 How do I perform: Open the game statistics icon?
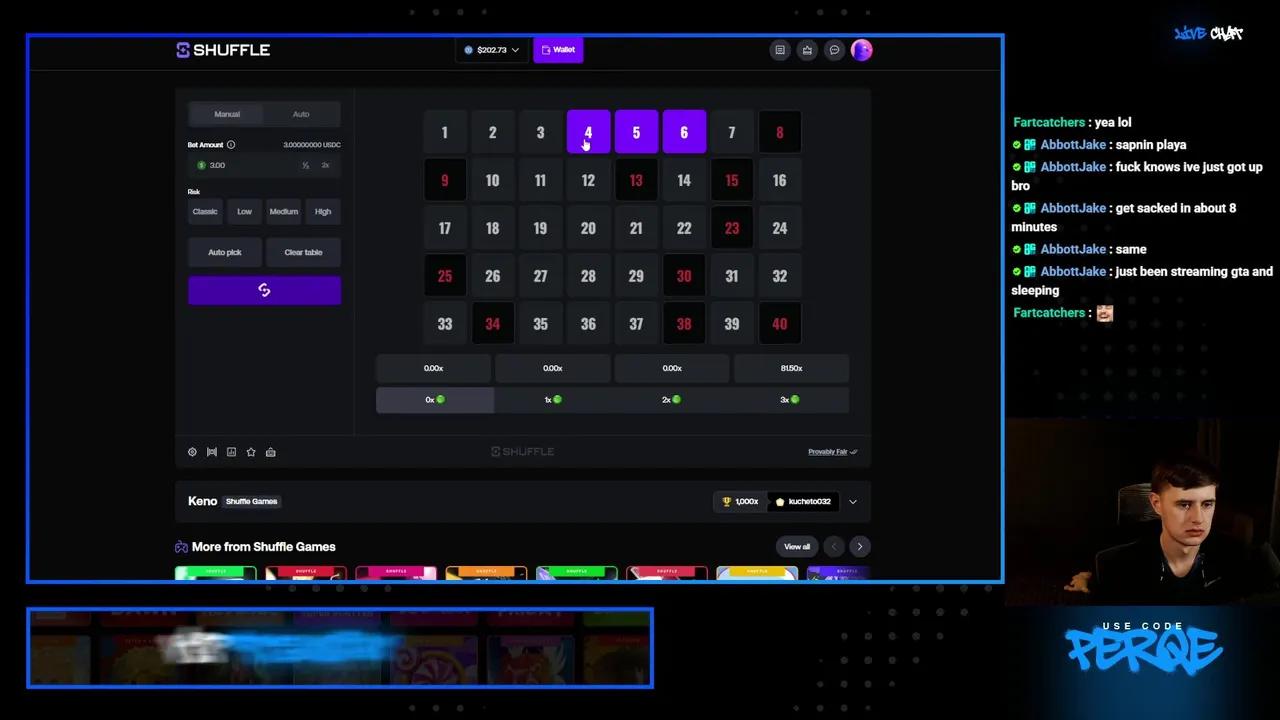pyautogui.click(x=231, y=452)
